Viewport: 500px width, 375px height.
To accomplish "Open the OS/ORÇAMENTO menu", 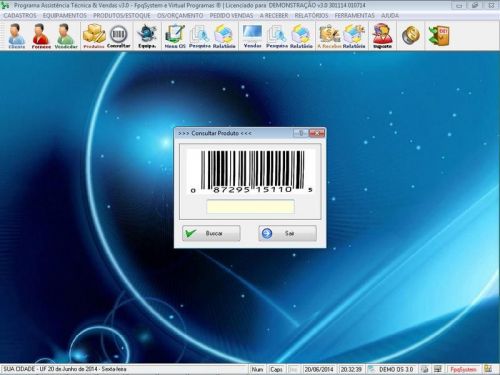I will click(x=180, y=16).
